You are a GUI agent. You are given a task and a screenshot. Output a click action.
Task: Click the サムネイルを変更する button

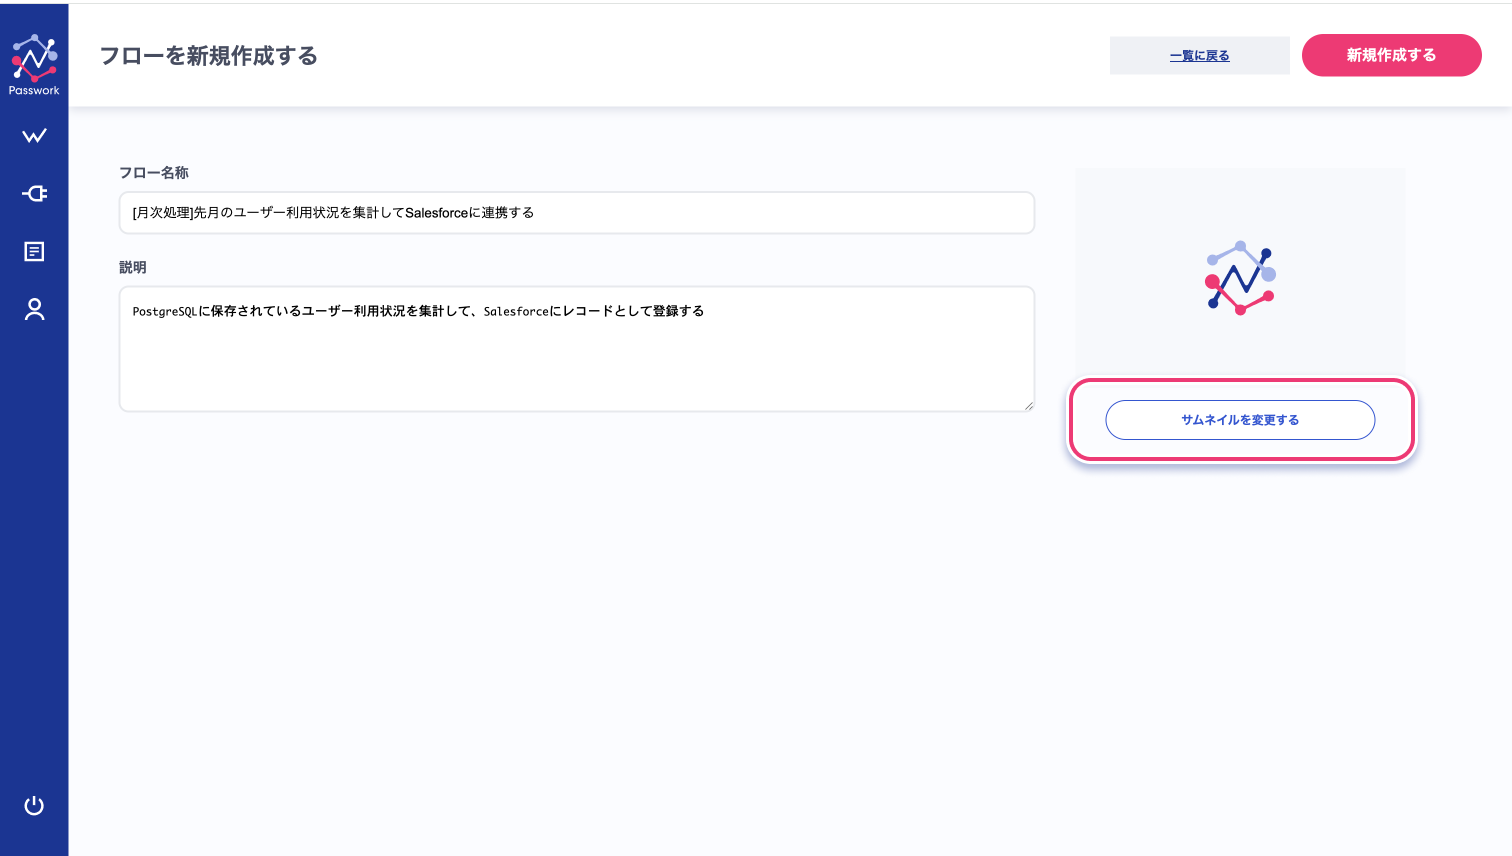click(x=1240, y=420)
